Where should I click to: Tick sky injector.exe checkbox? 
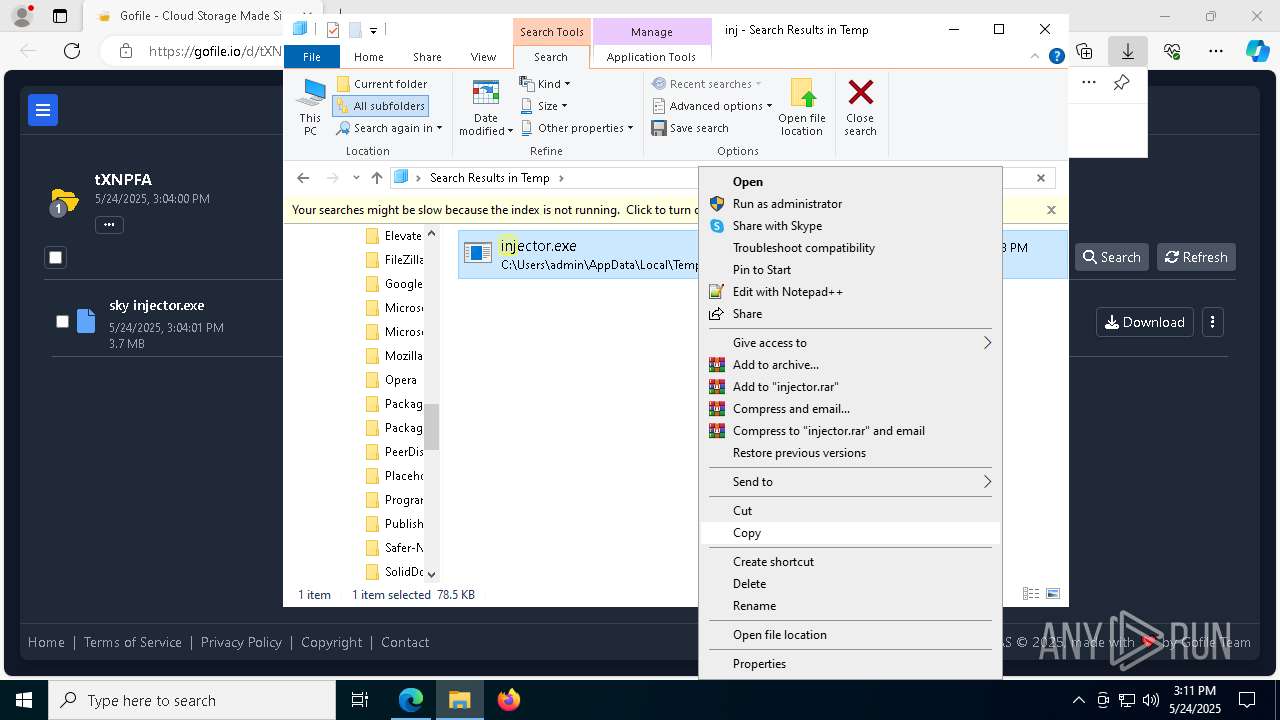pyautogui.click(x=62, y=322)
